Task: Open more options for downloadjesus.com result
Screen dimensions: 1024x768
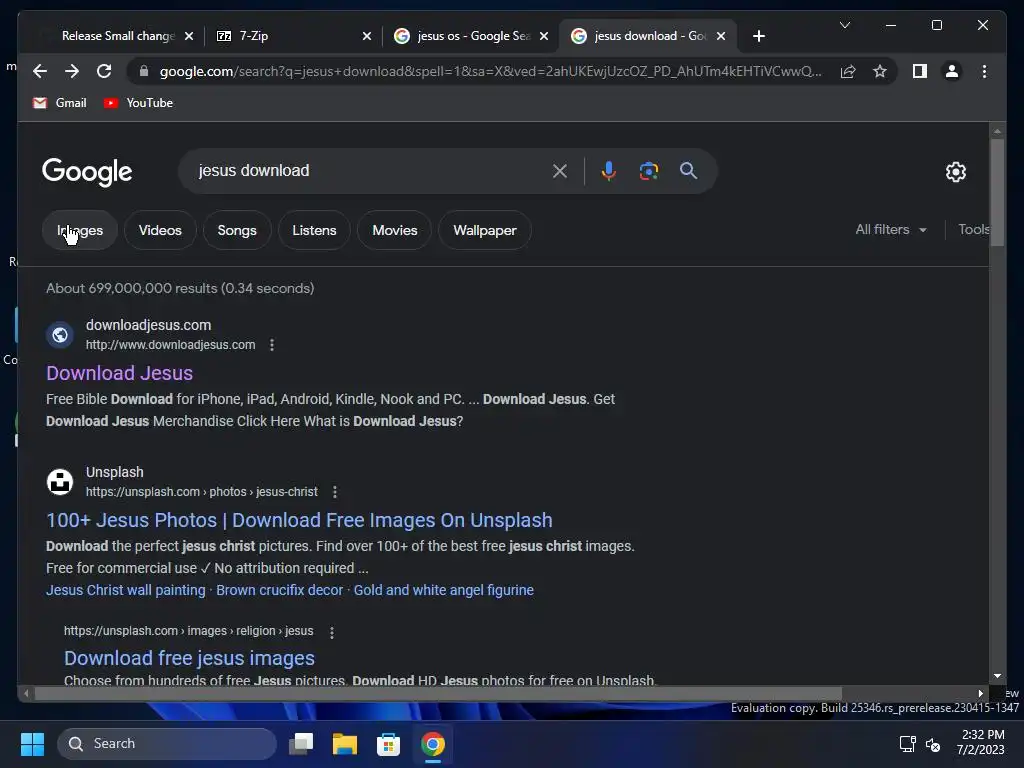Action: click(272, 345)
